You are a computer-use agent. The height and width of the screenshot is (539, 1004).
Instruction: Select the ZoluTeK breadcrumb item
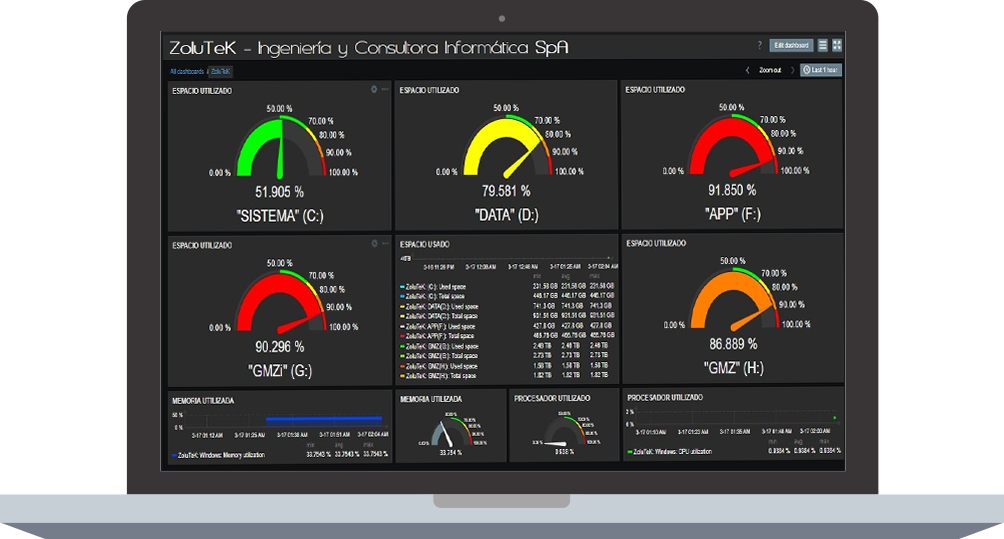[x=220, y=72]
